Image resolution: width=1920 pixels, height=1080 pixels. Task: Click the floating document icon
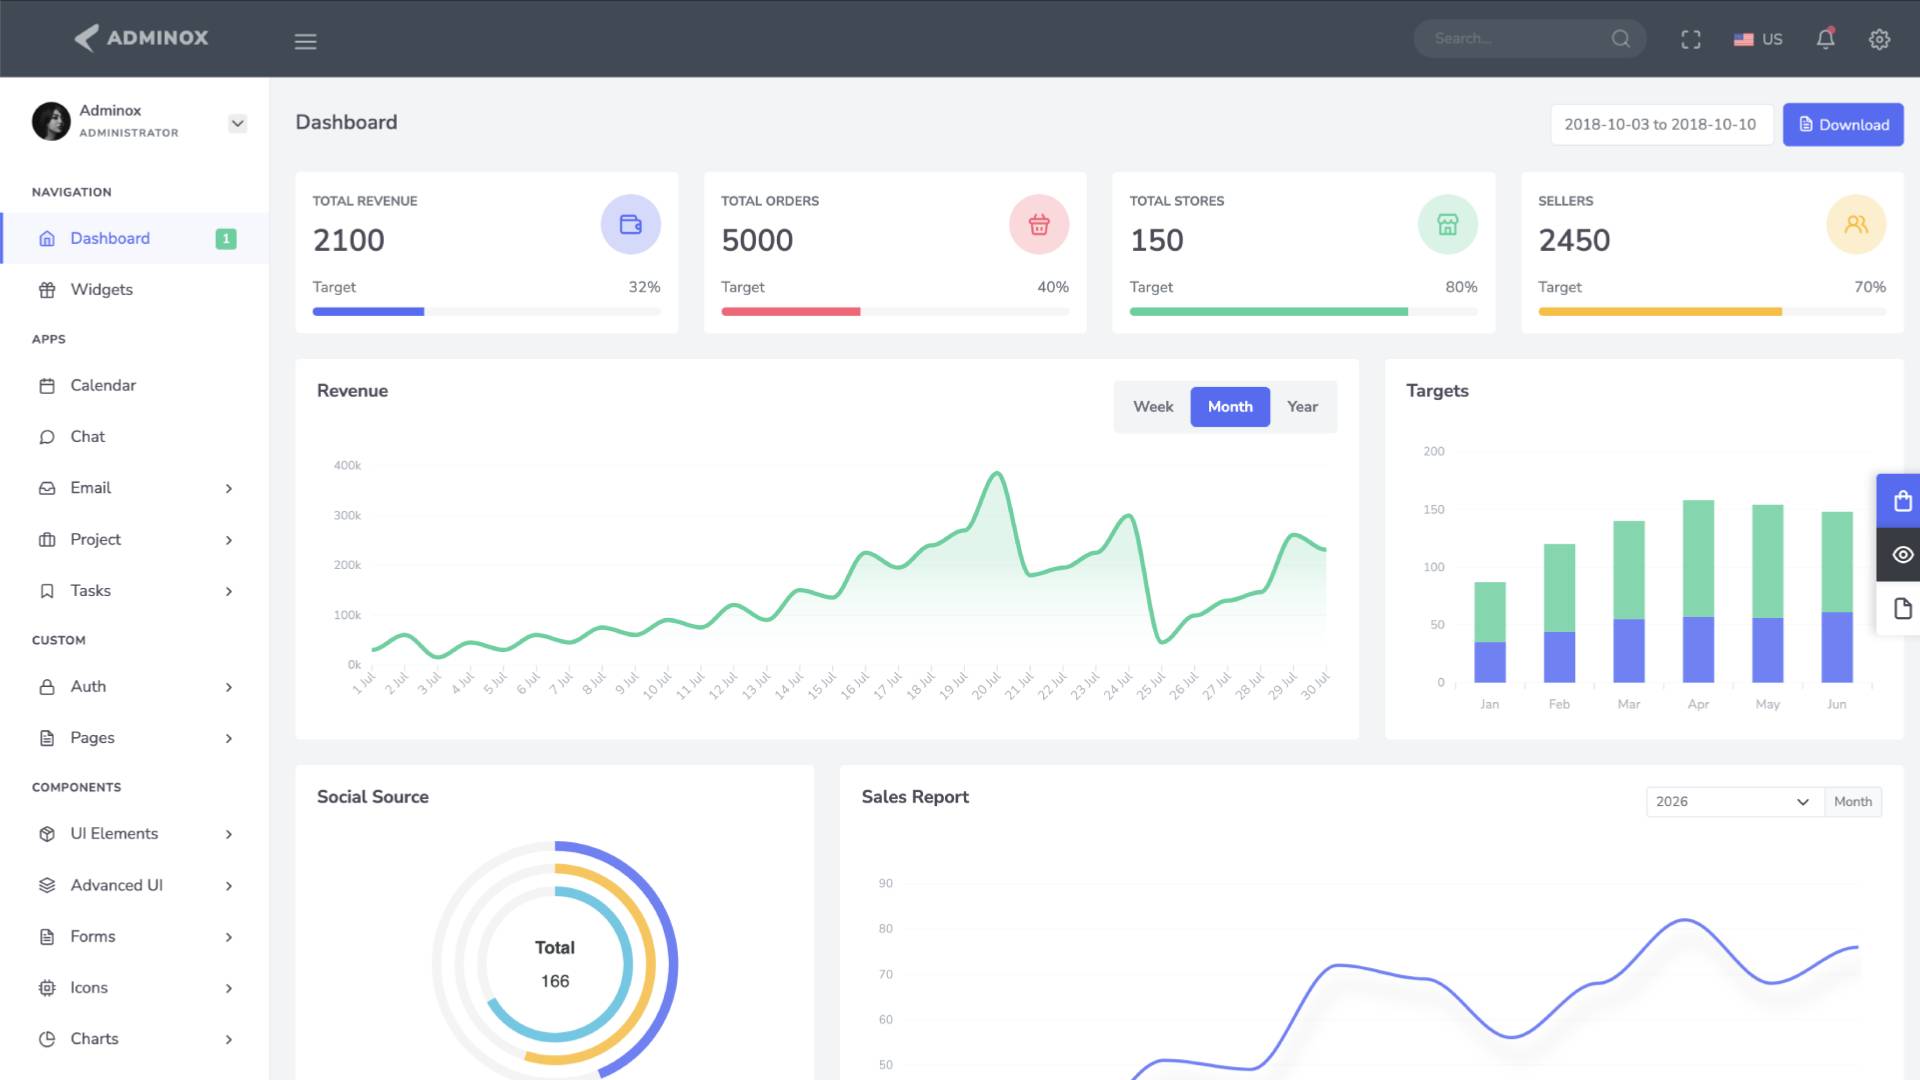click(x=1900, y=608)
